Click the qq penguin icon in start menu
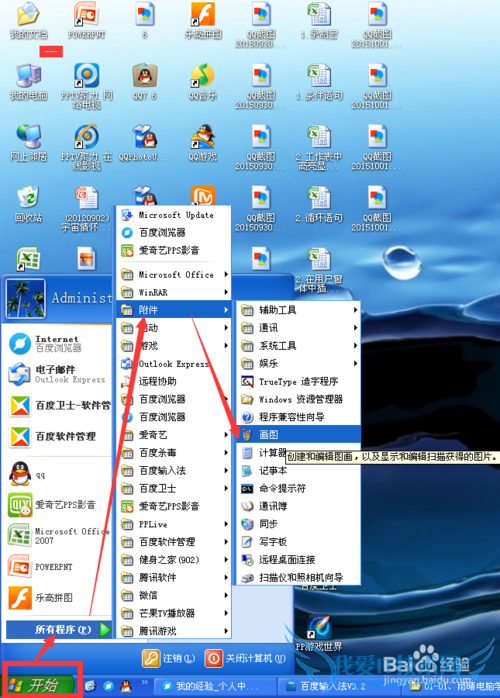This screenshot has width=500, height=698. tap(20, 474)
